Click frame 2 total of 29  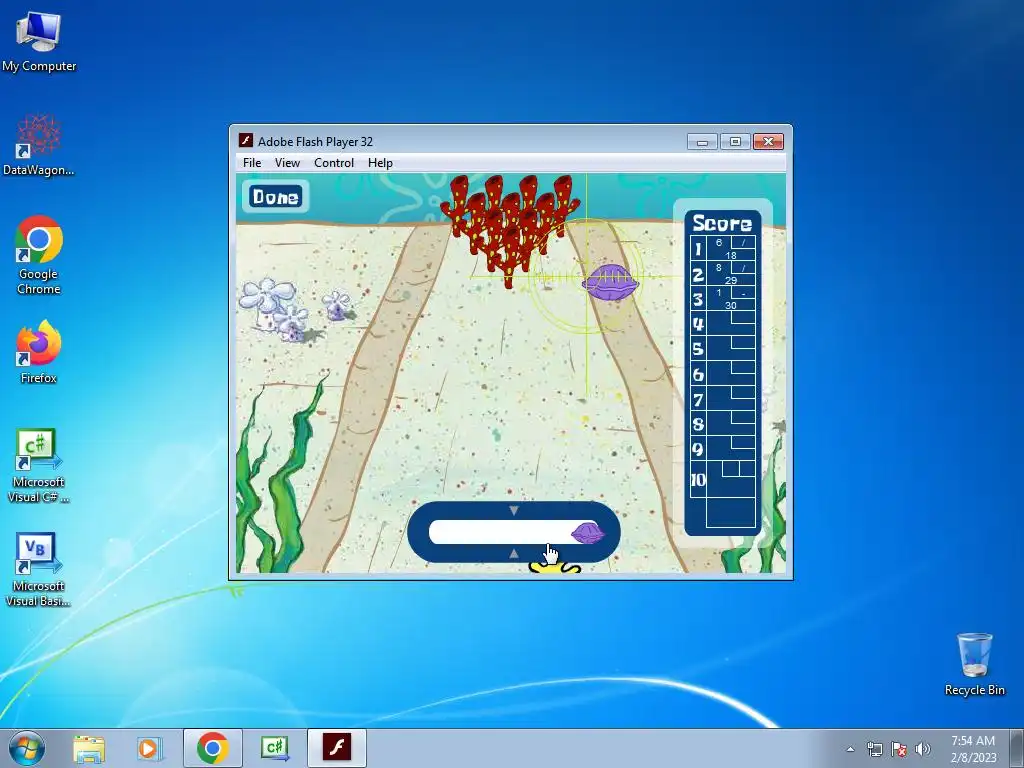pos(731,280)
